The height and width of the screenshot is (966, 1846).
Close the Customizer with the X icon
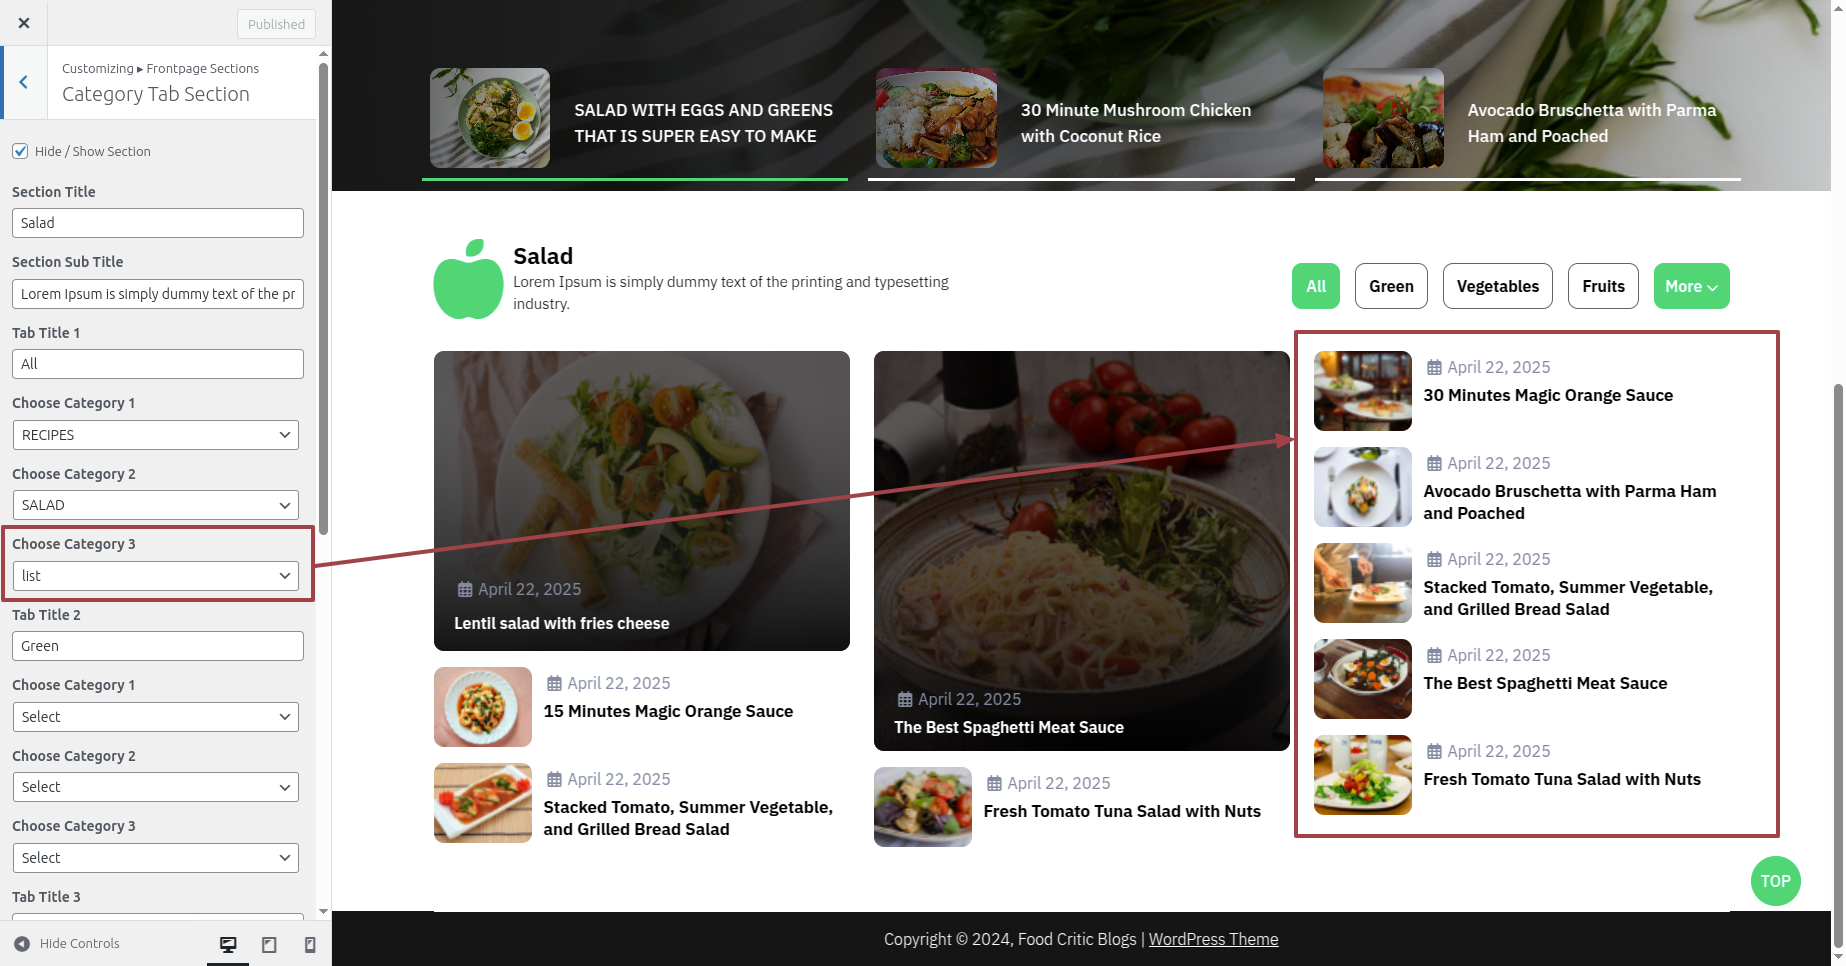[24, 23]
